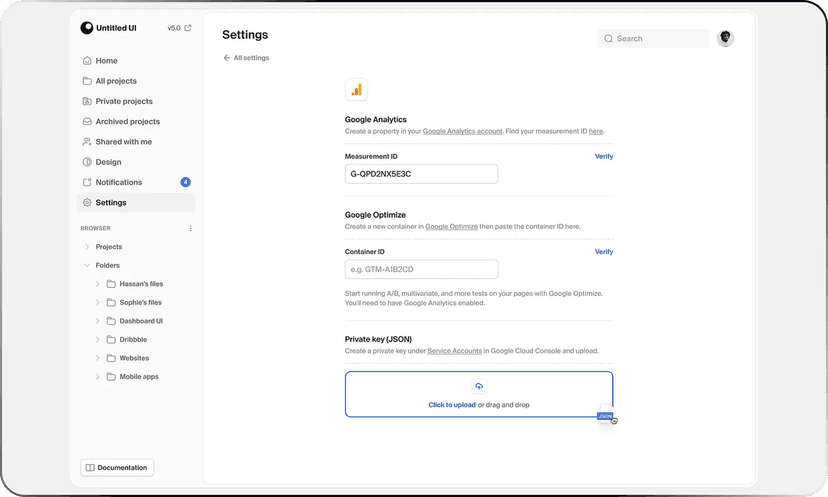Click the notification badge showing 4
This screenshot has width=828, height=497.
185,182
